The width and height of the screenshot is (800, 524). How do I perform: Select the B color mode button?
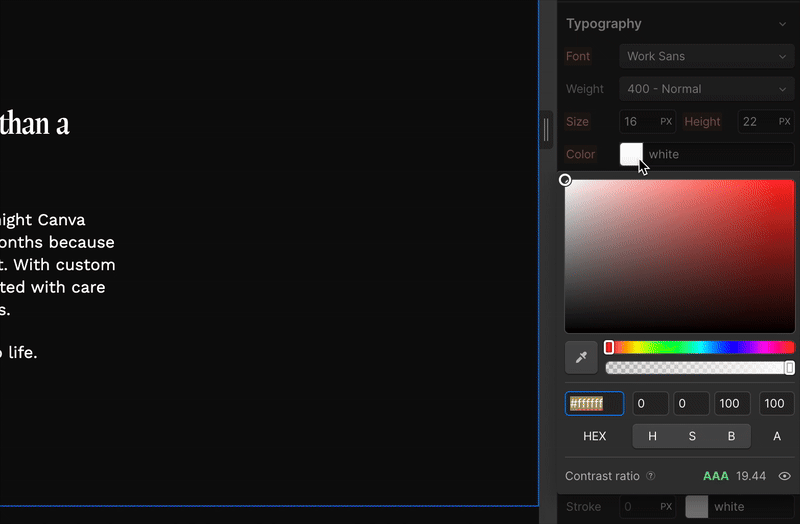tap(731, 436)
